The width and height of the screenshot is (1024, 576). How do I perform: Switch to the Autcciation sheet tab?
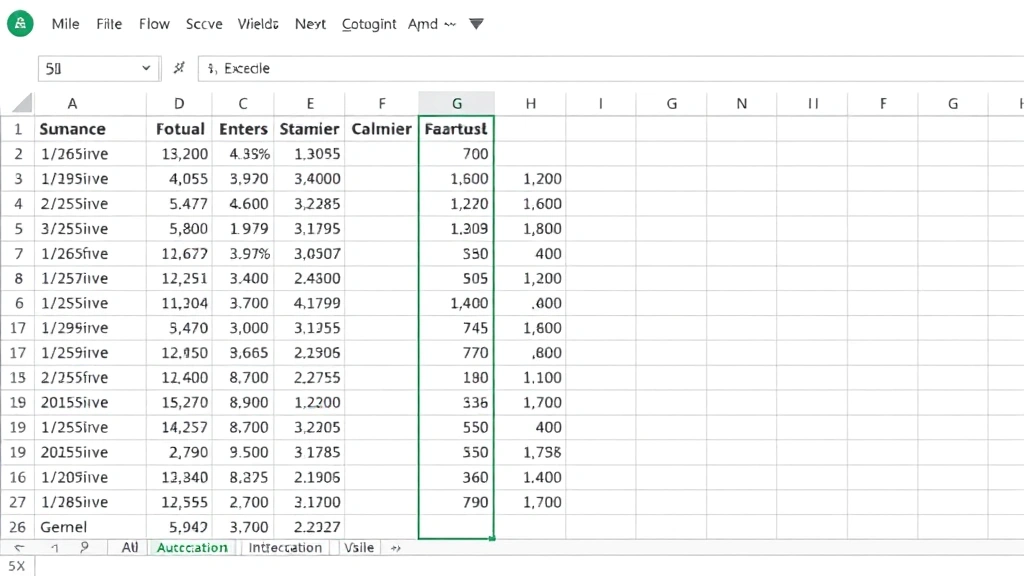(192, 548)
